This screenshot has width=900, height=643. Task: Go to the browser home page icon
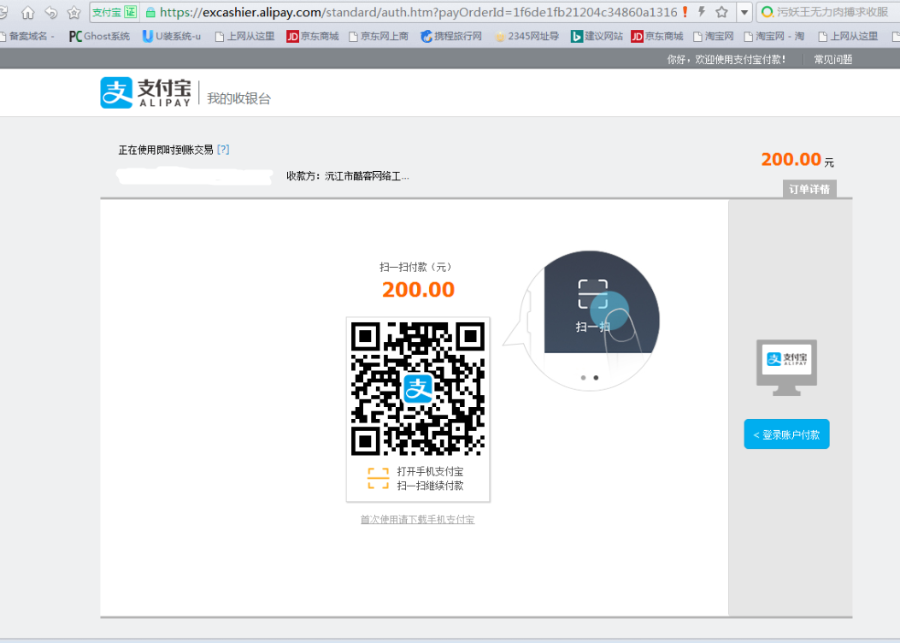[x=28, y=12]
